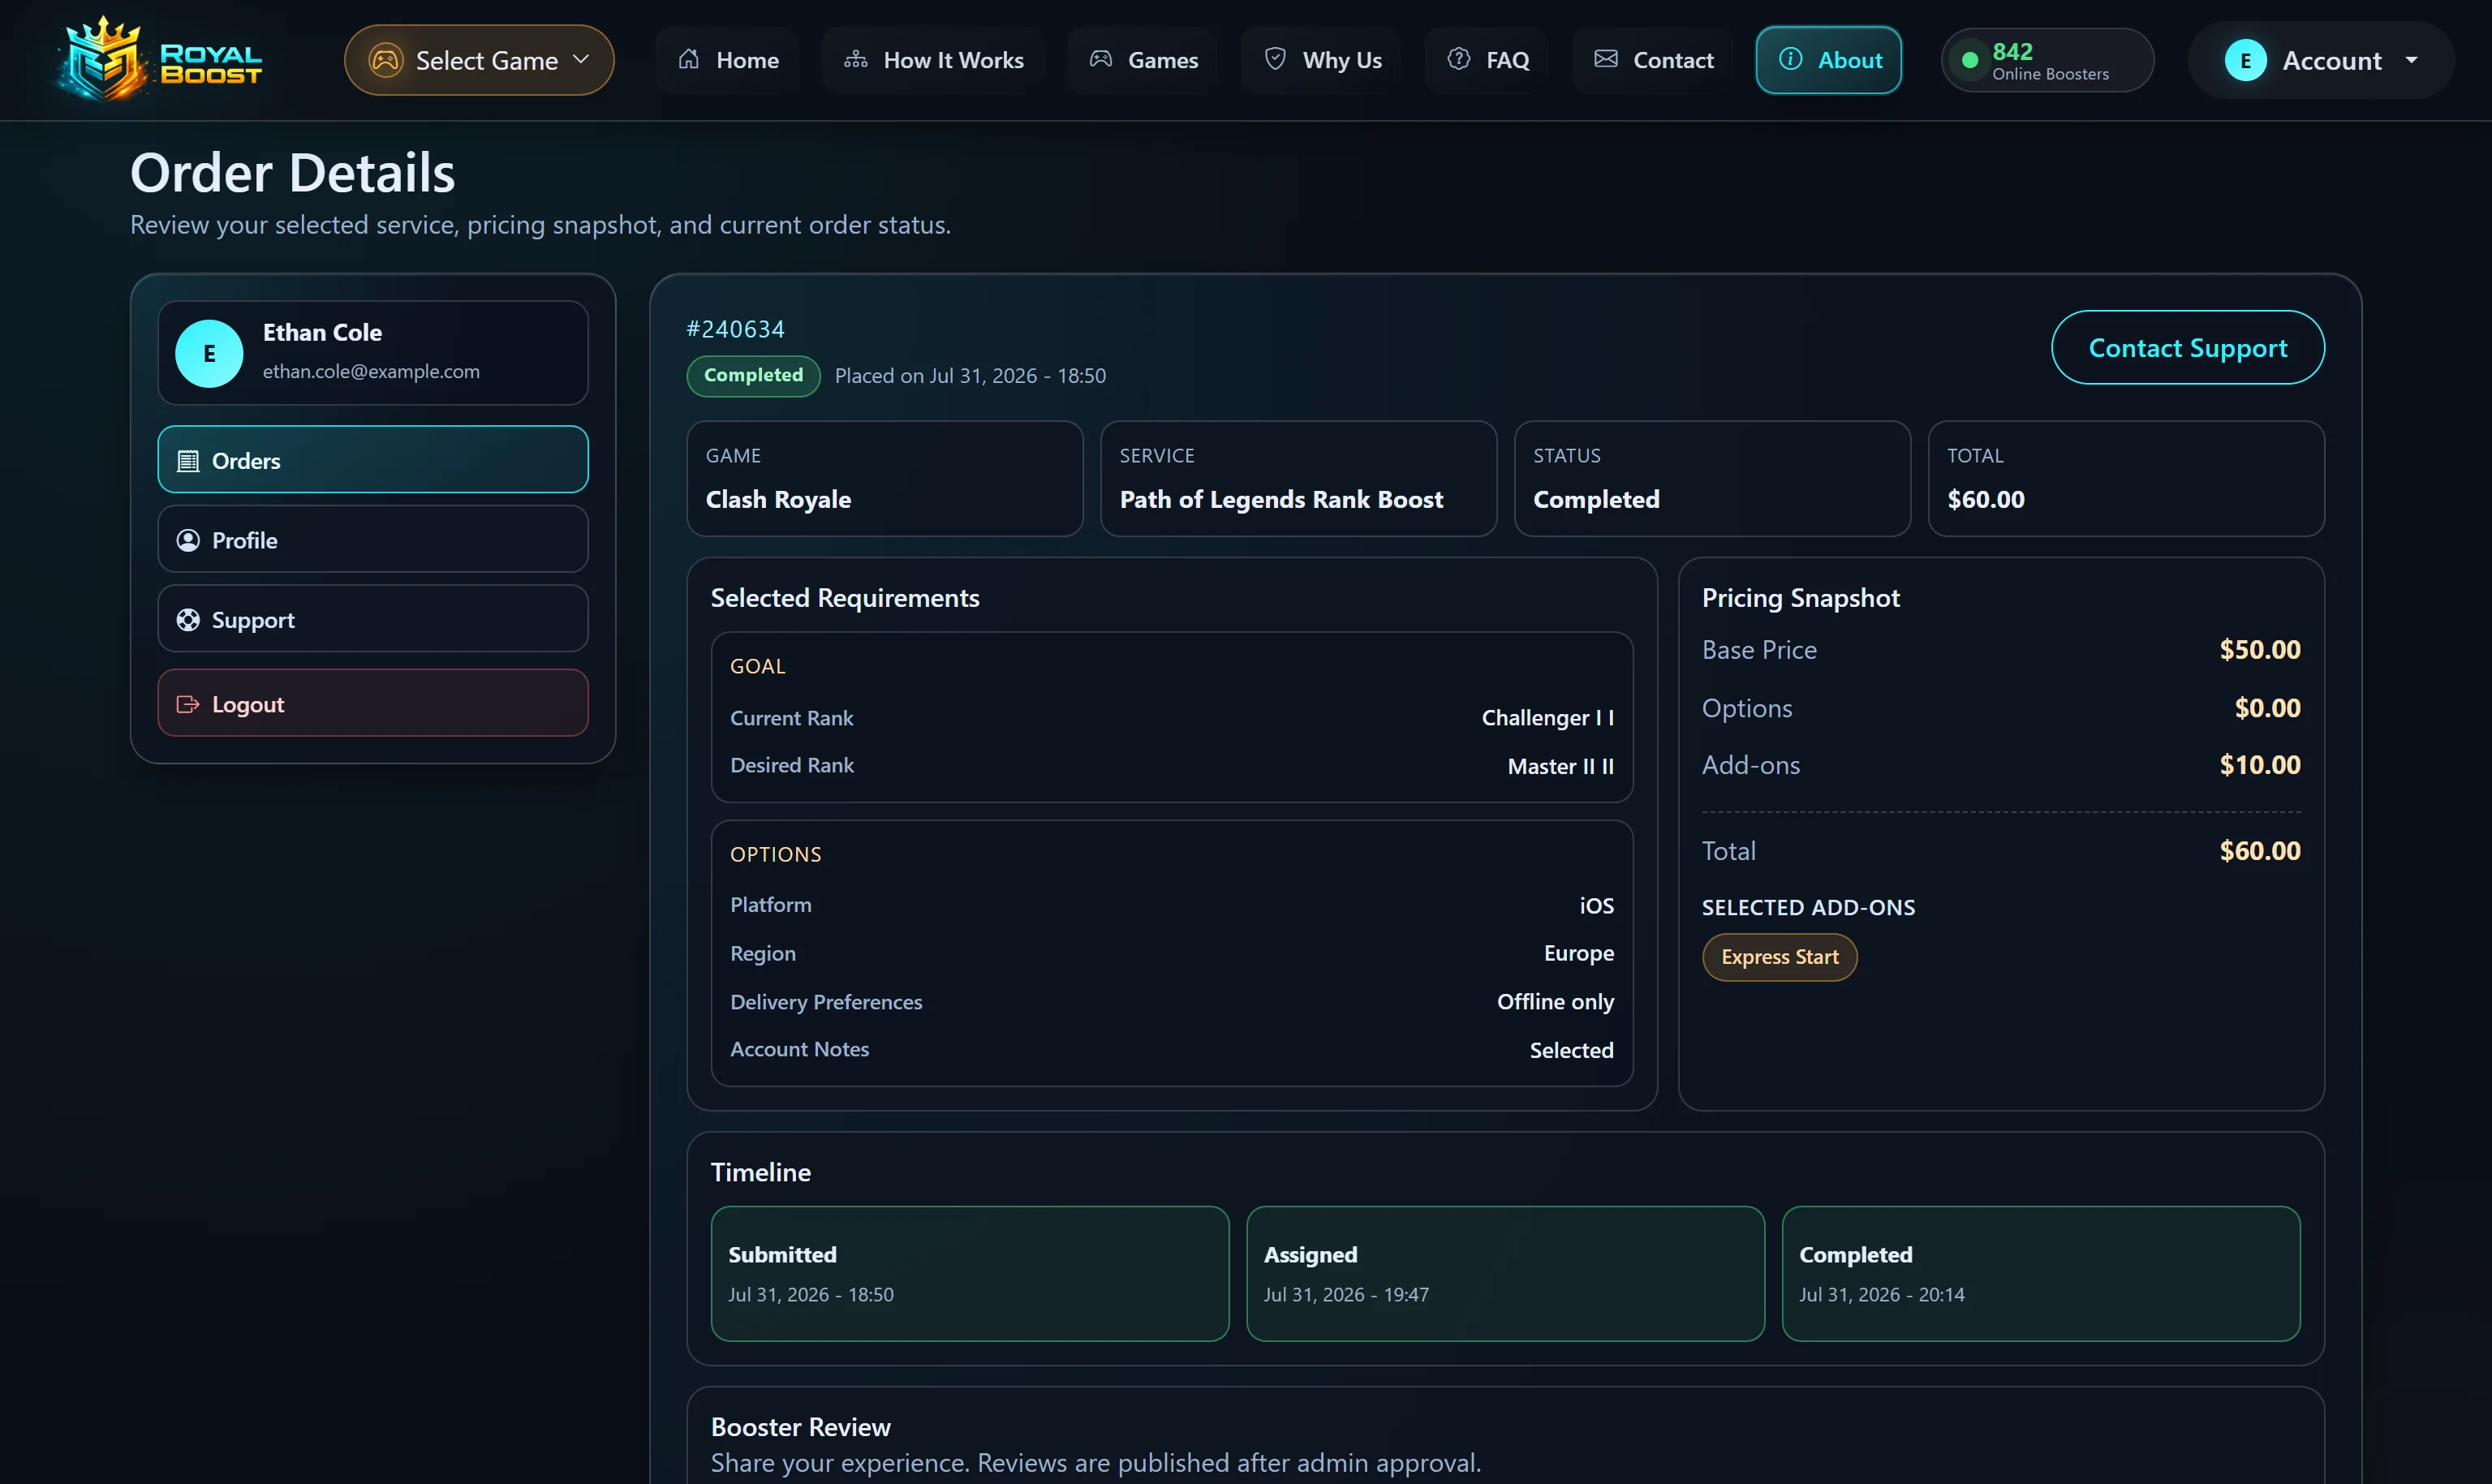
Task: Click the Clash Royale game card
Action: (885, 478)
